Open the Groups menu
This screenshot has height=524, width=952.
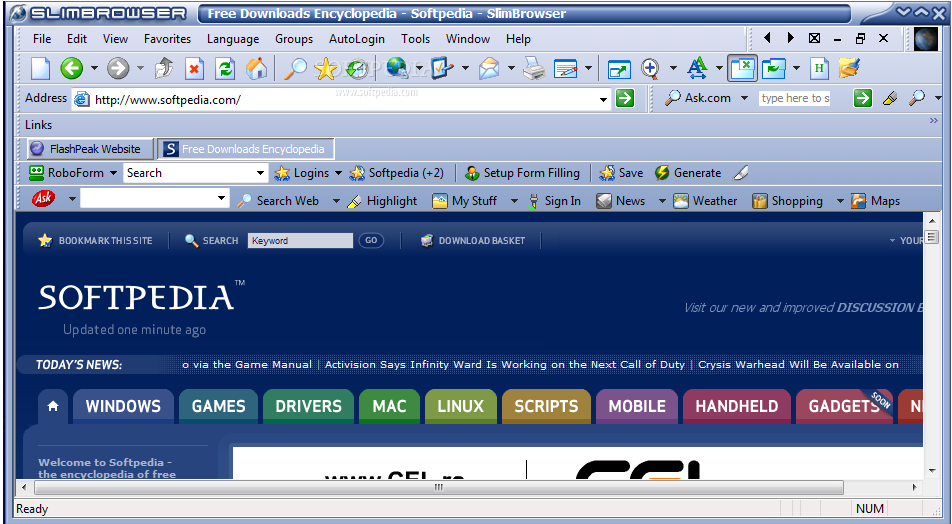[294, 39]
